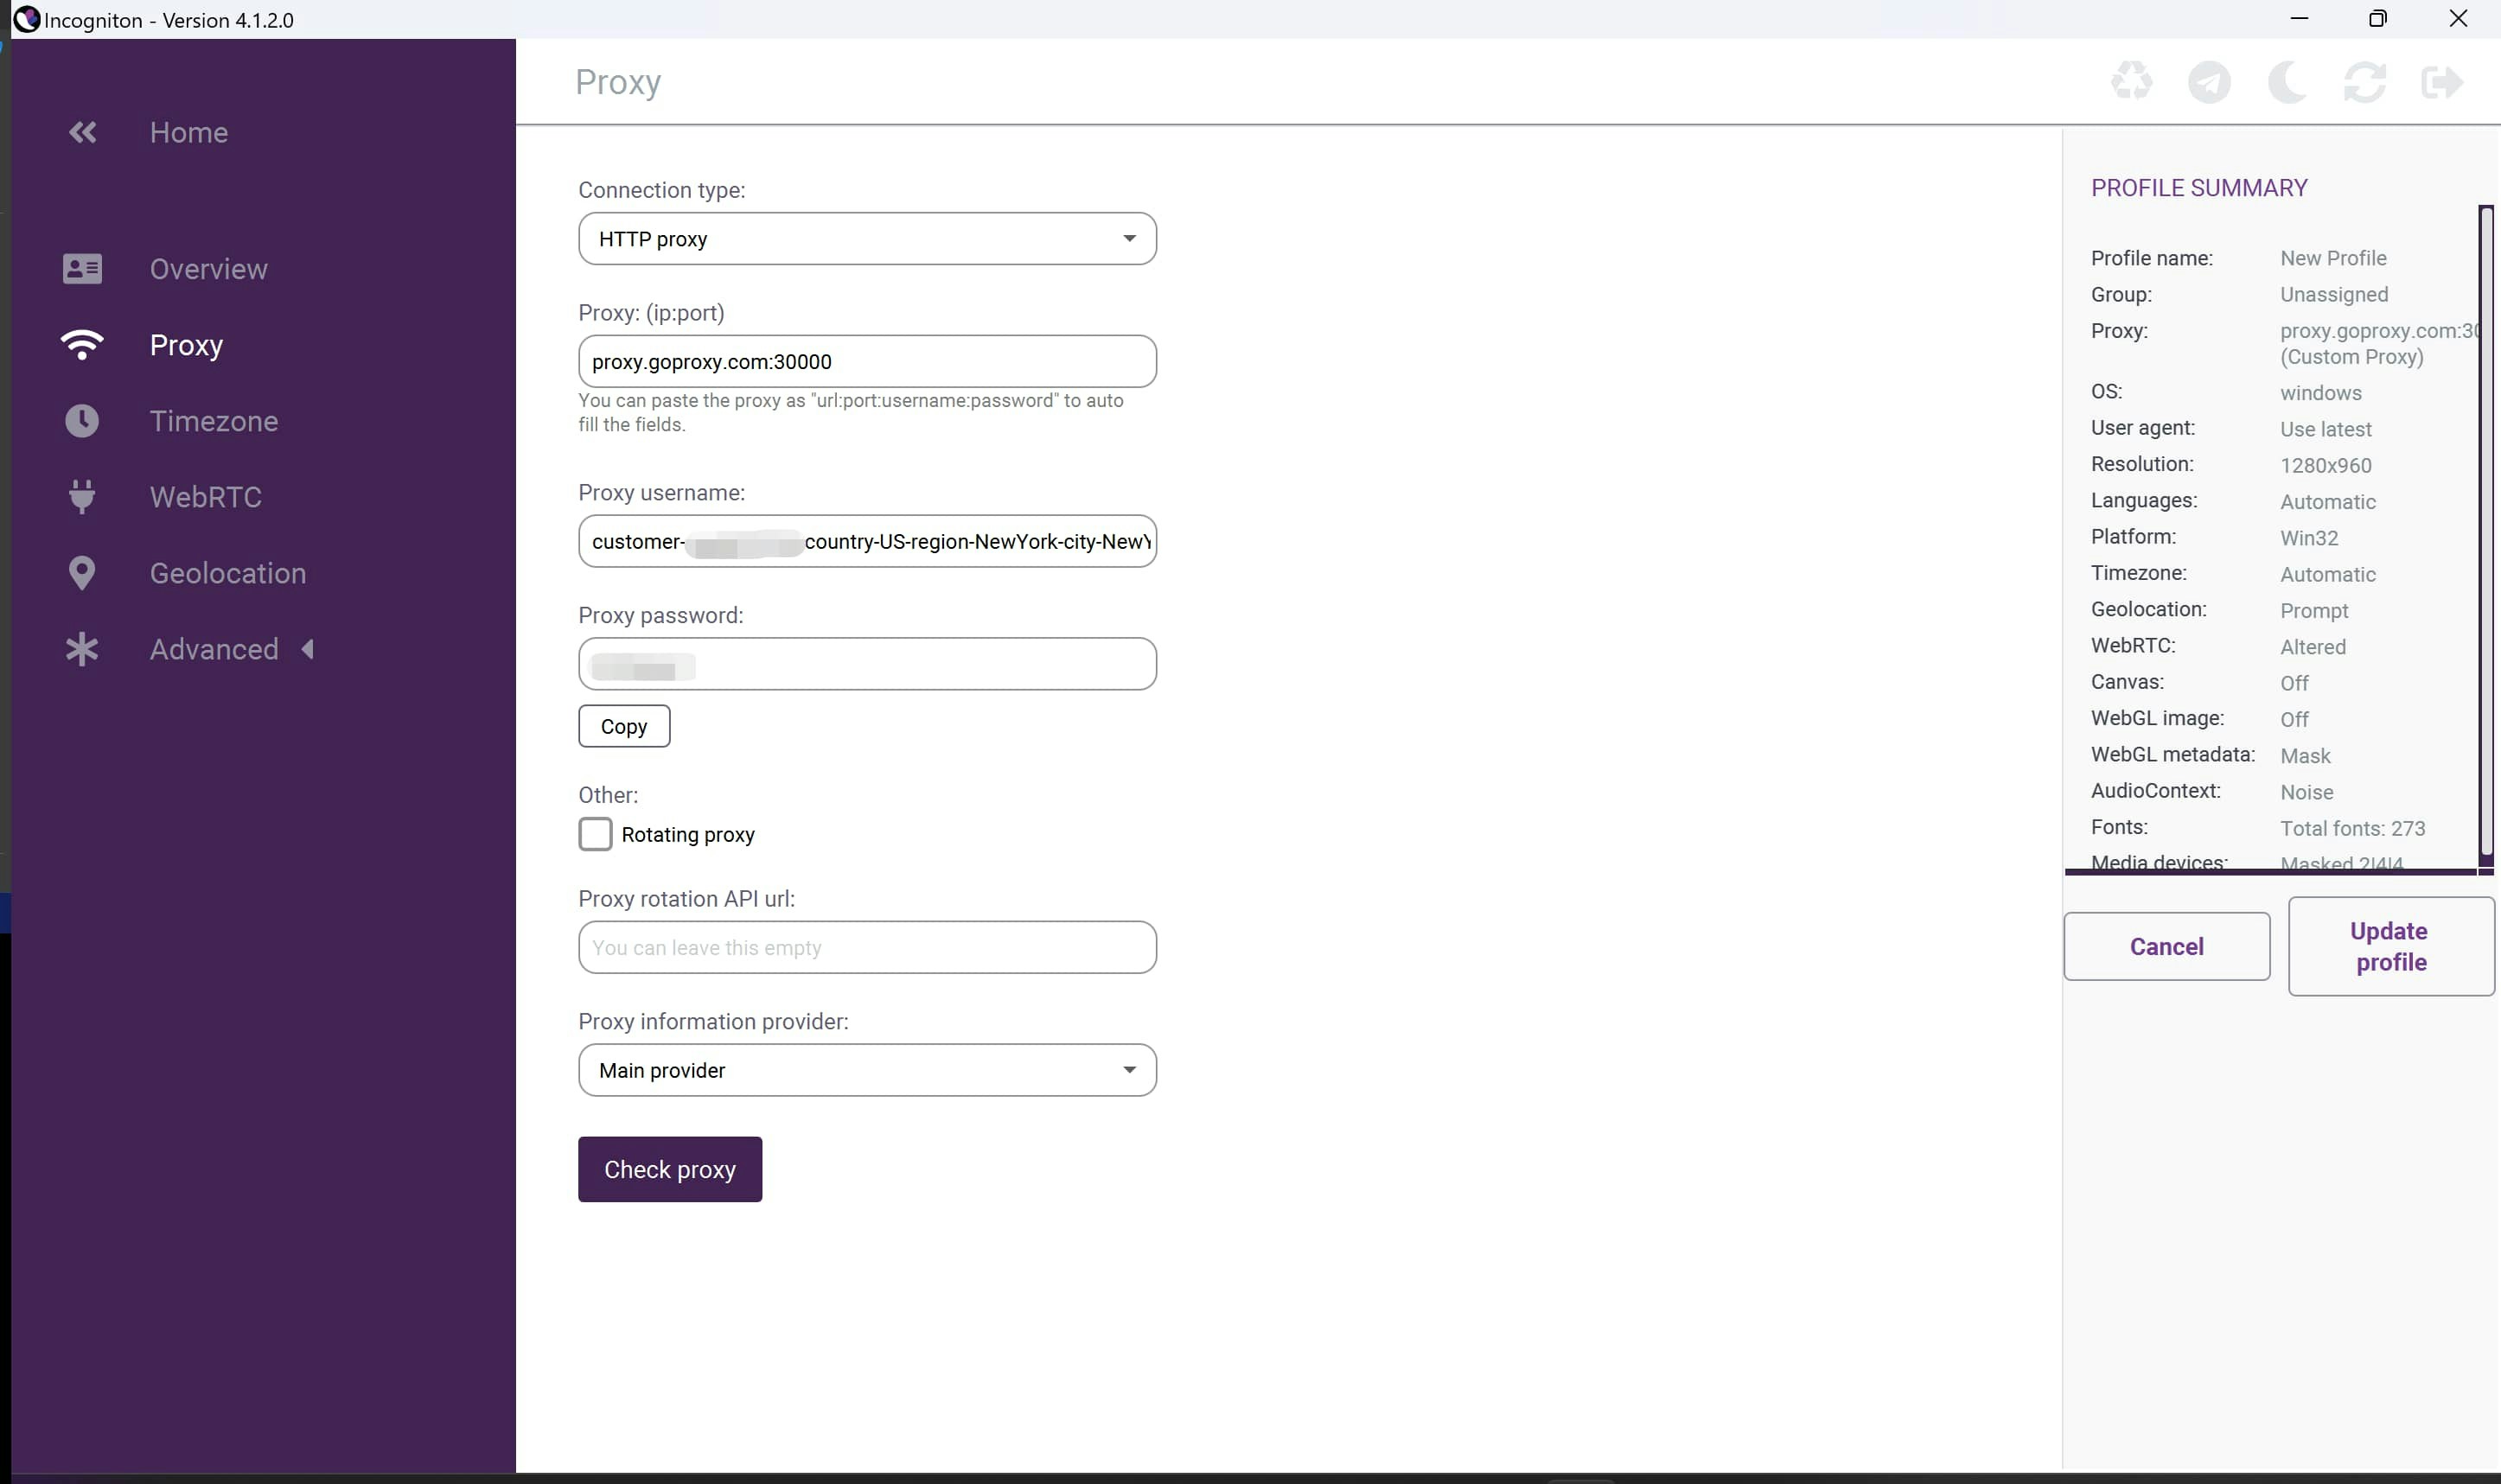Open Geolocation via map pin icon
Image resolution: width=2501 pixels, height=1484 pixels.
[x=82, y=573]
